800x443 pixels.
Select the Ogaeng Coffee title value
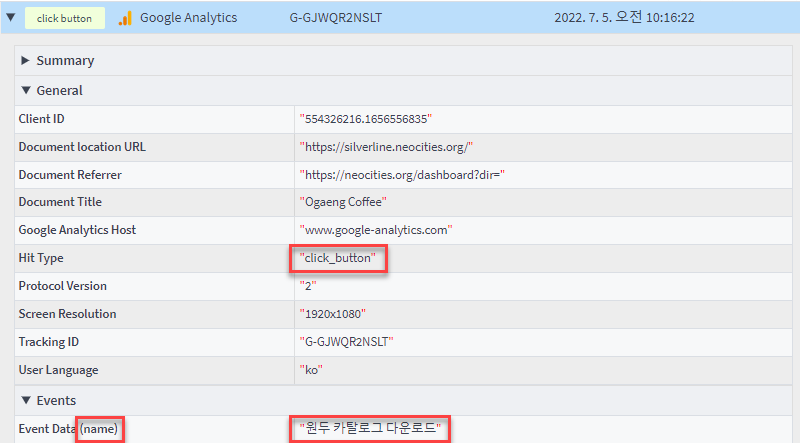[343, 203]
